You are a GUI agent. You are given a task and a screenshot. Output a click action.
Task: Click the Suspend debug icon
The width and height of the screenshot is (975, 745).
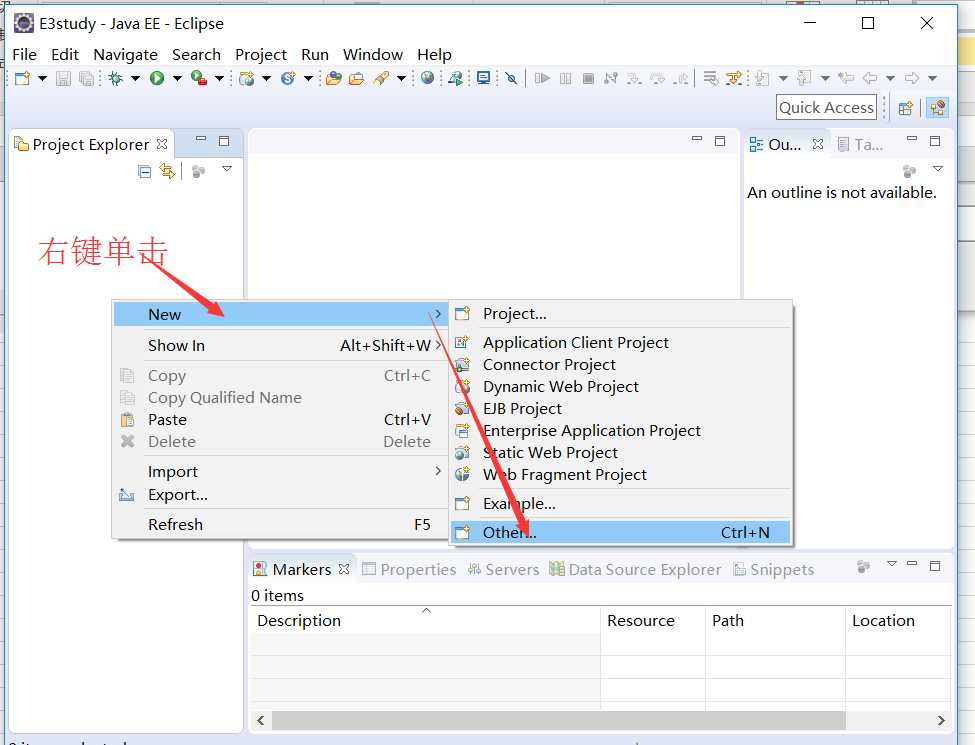[565, 78]
